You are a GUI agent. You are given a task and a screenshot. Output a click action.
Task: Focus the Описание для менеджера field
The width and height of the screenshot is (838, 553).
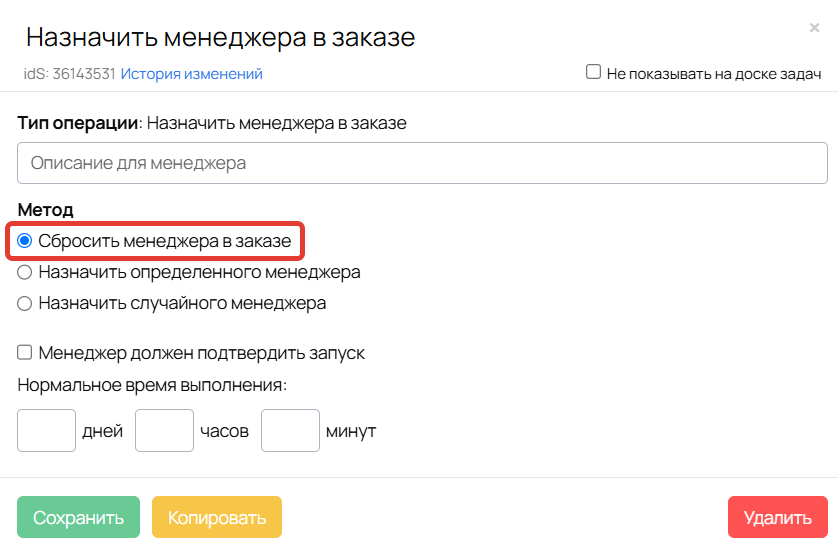pyautogui.click(x=422, y=163)
